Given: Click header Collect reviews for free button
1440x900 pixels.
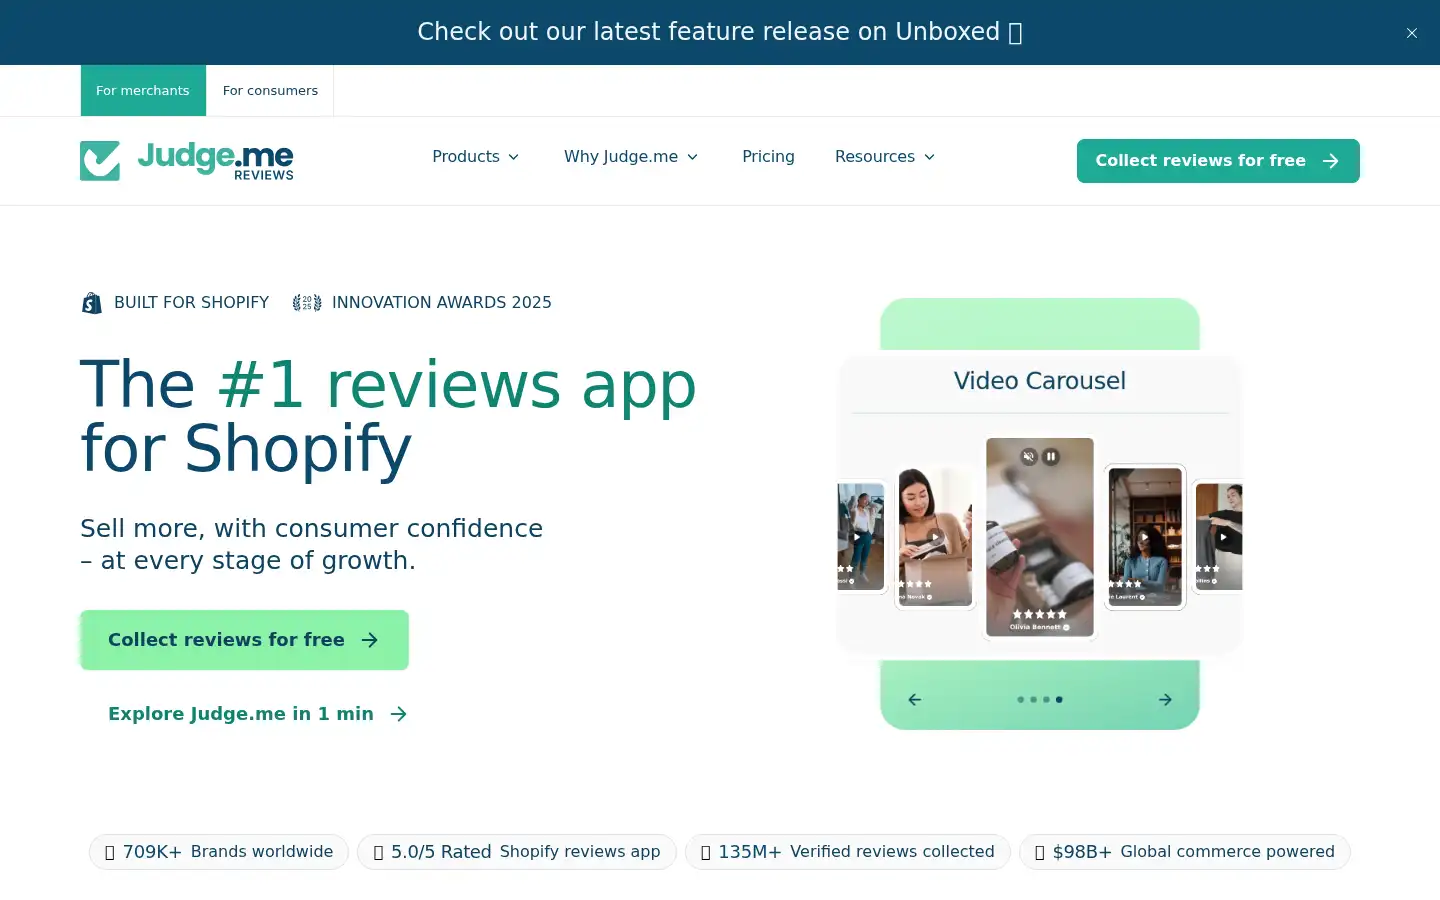Looking at the screenshot, I should tap(1218, 161).
